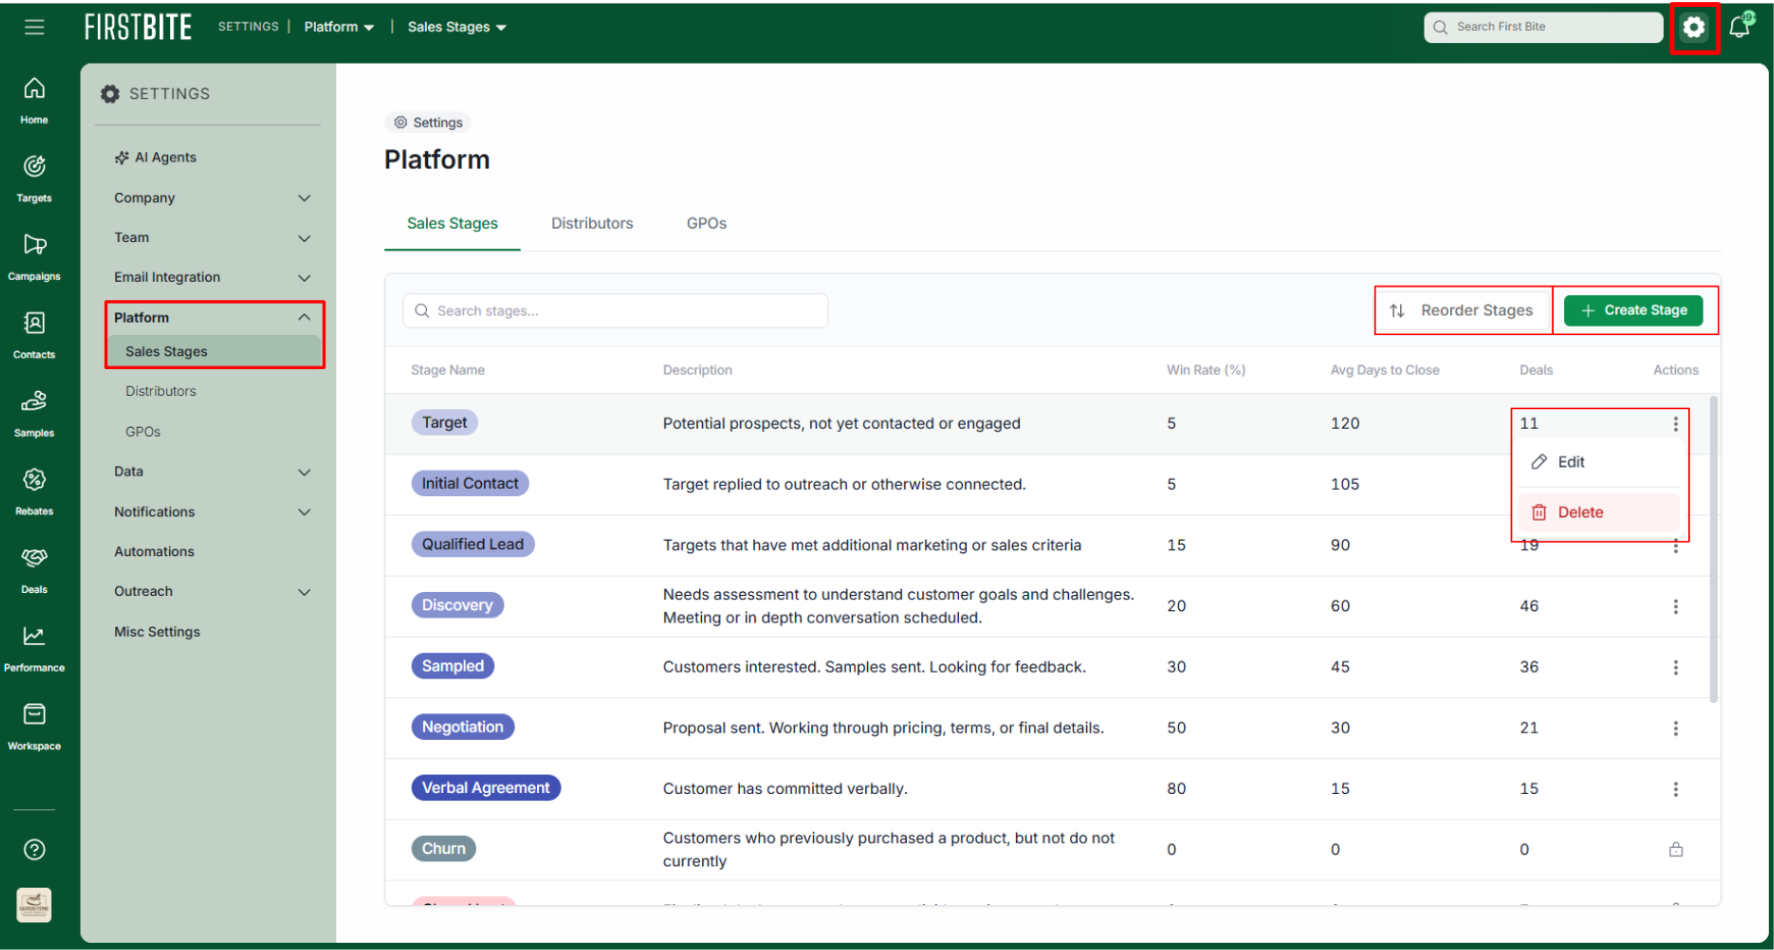Collapse the Platform settings section

(212, 318)
